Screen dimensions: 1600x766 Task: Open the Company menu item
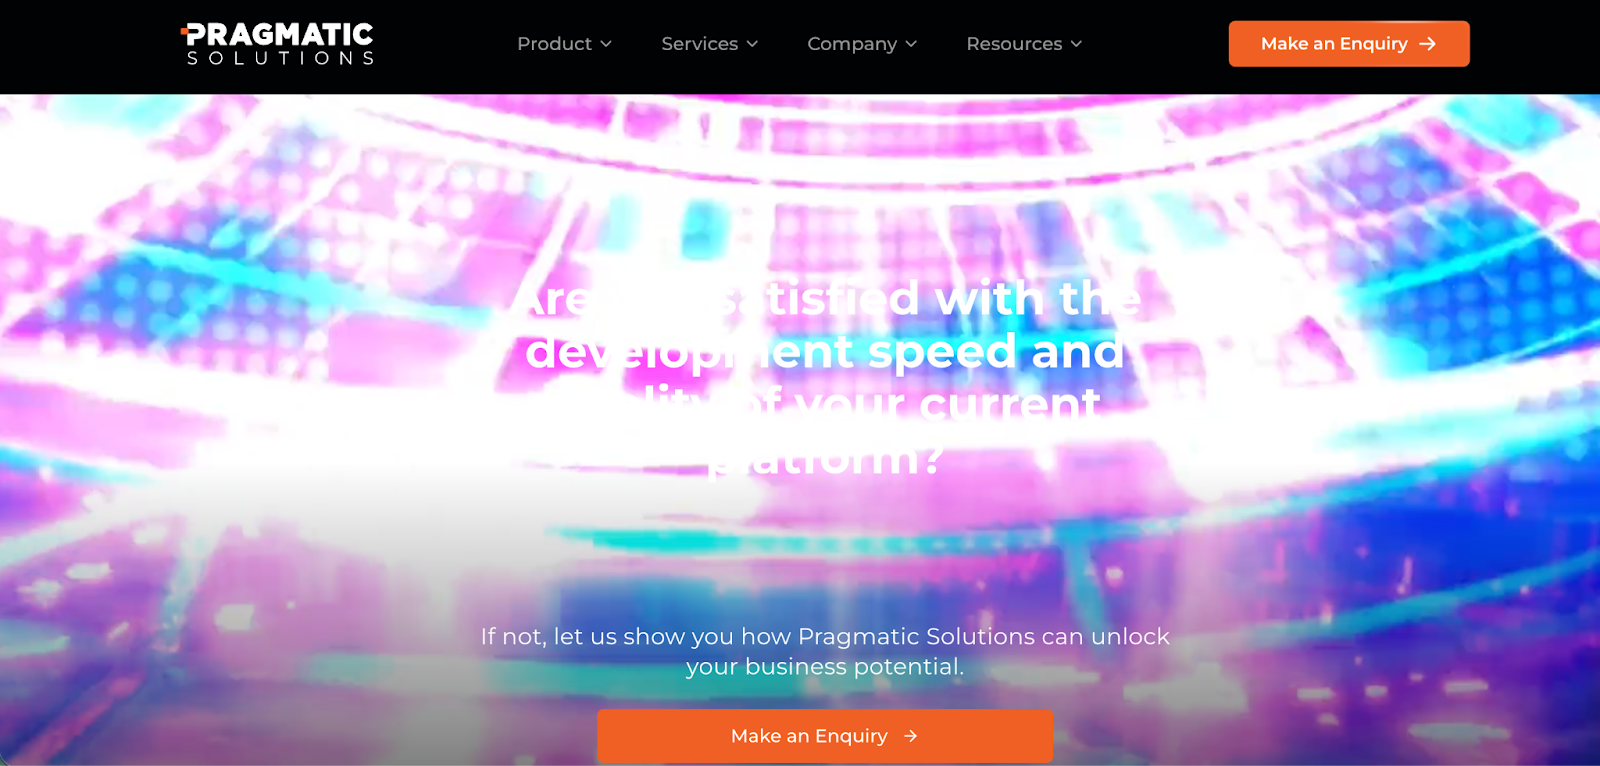(862, 44)
